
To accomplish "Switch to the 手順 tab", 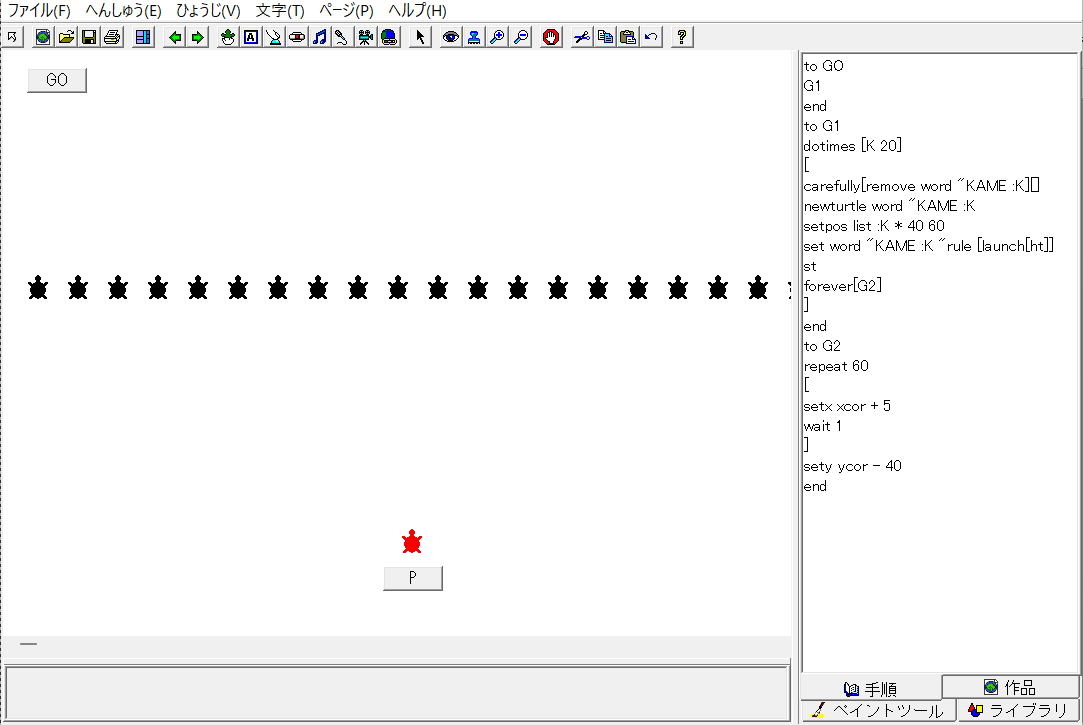I will point(870,688).
